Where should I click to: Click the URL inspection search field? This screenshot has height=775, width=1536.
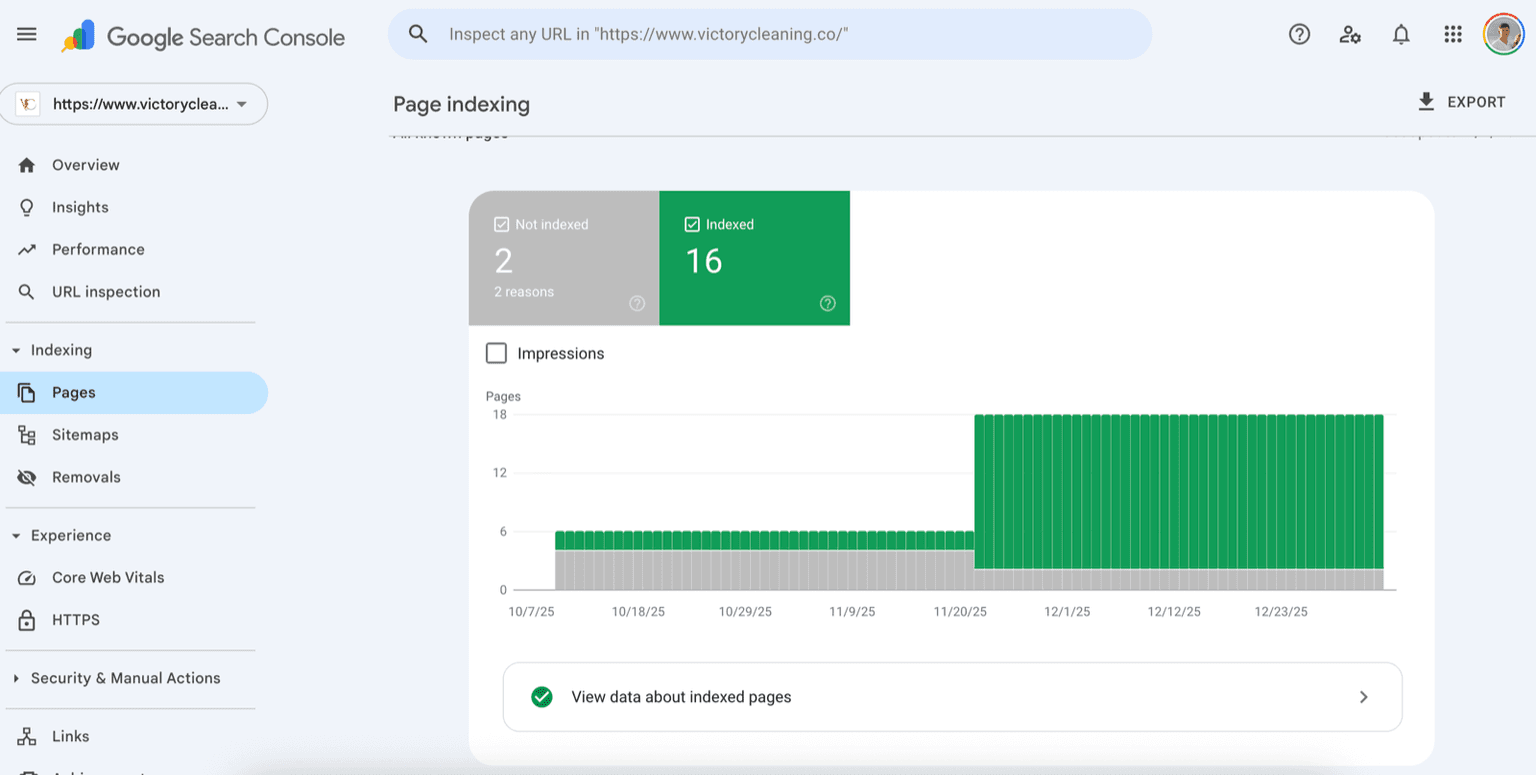(x=770, y=34)
